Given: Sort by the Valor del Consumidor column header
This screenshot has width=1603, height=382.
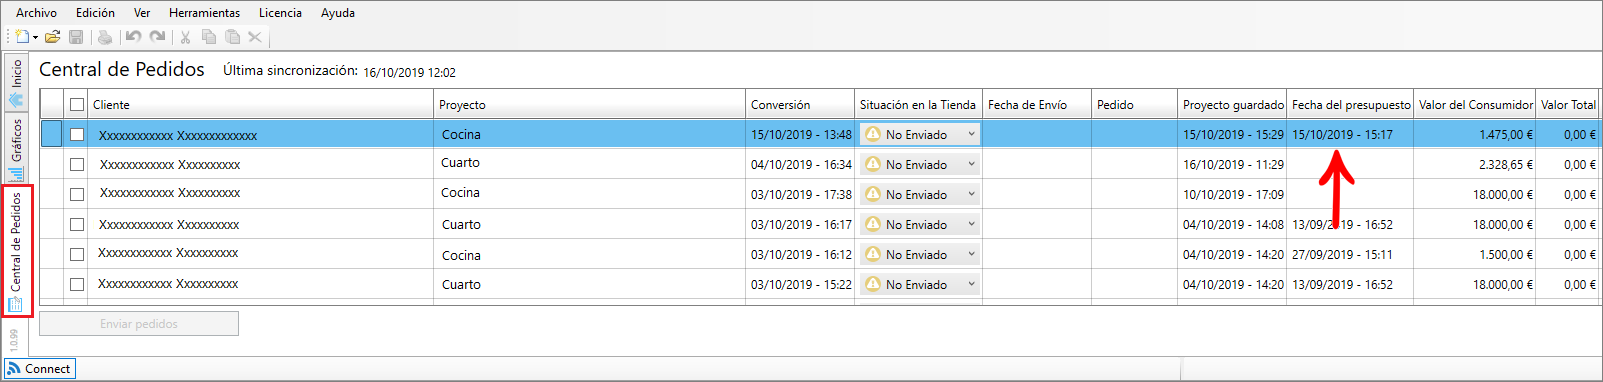Looking at the screenshot, I should [1475, 104].
